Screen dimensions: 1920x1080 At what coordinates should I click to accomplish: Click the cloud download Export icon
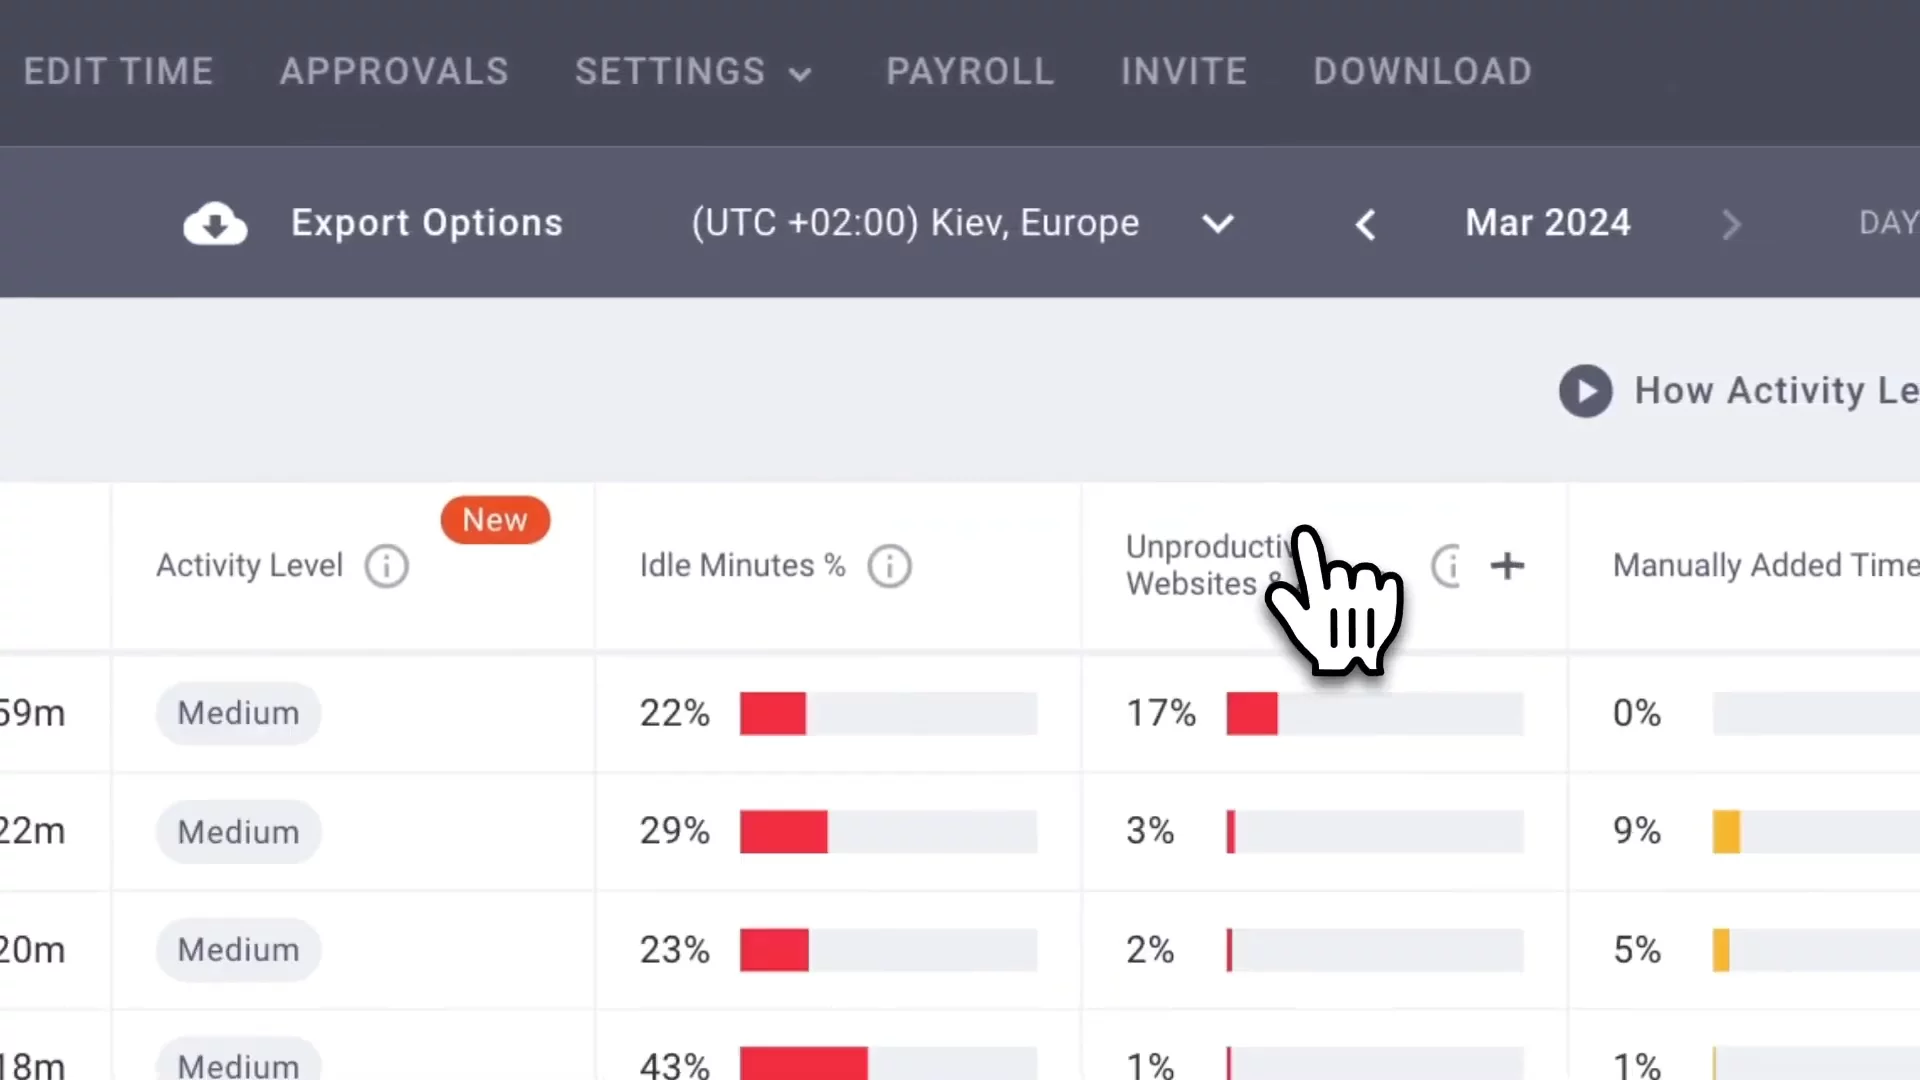click(x=215, y=224)
